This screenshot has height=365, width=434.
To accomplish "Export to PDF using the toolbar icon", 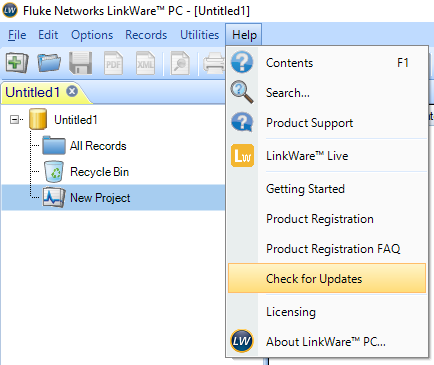I will [x=113, y=63].
